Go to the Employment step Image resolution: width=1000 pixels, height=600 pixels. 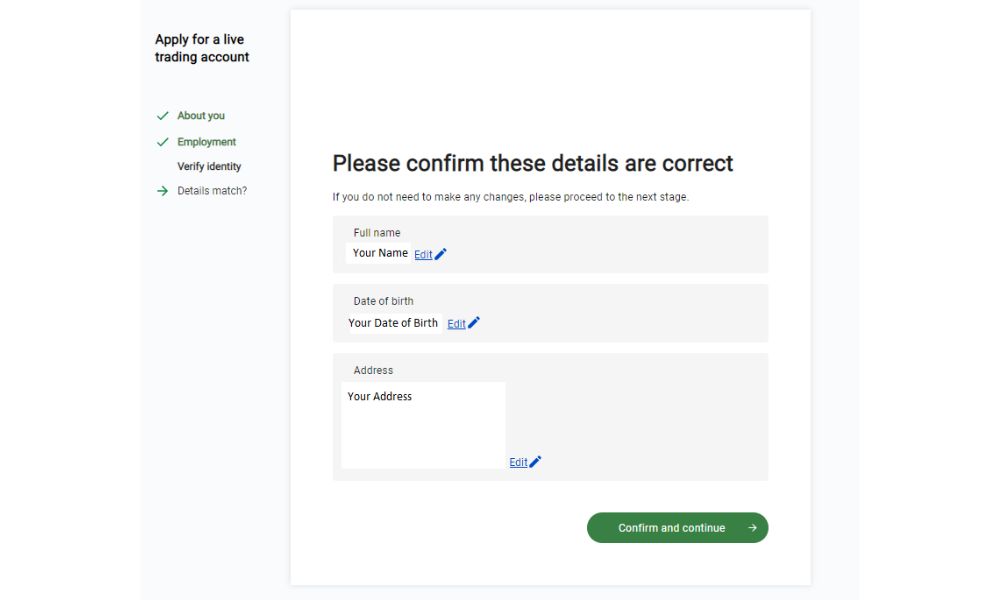pyautogui.click(x=207, y=142)
